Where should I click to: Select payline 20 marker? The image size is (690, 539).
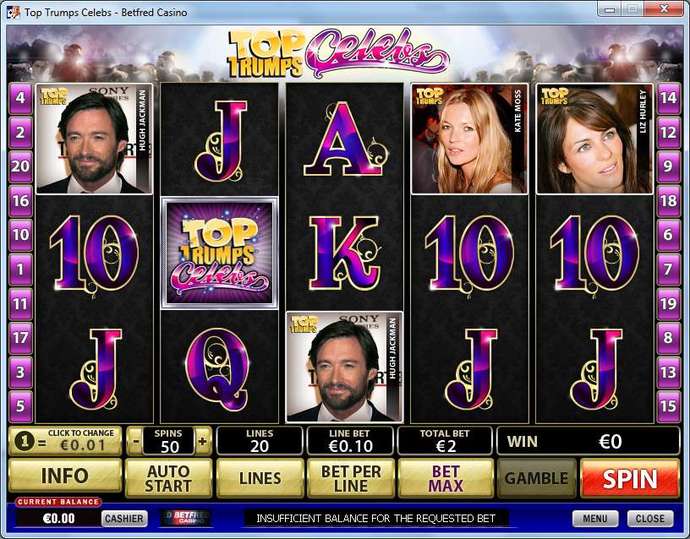pos(20,166)
